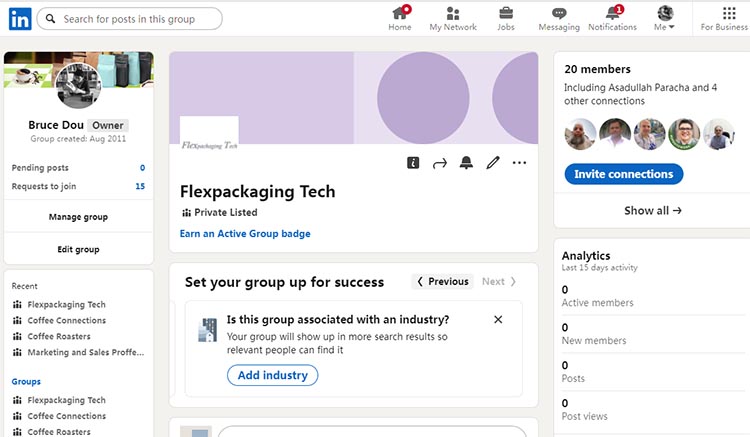Manage group notification bell icon
Screen dimensions: 750x437
click(x=466, y=163)
